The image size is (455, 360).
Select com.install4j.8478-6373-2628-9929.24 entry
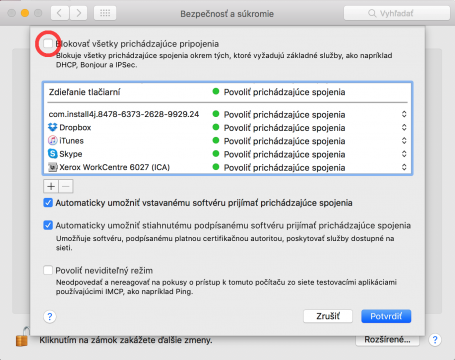[124, 114]
